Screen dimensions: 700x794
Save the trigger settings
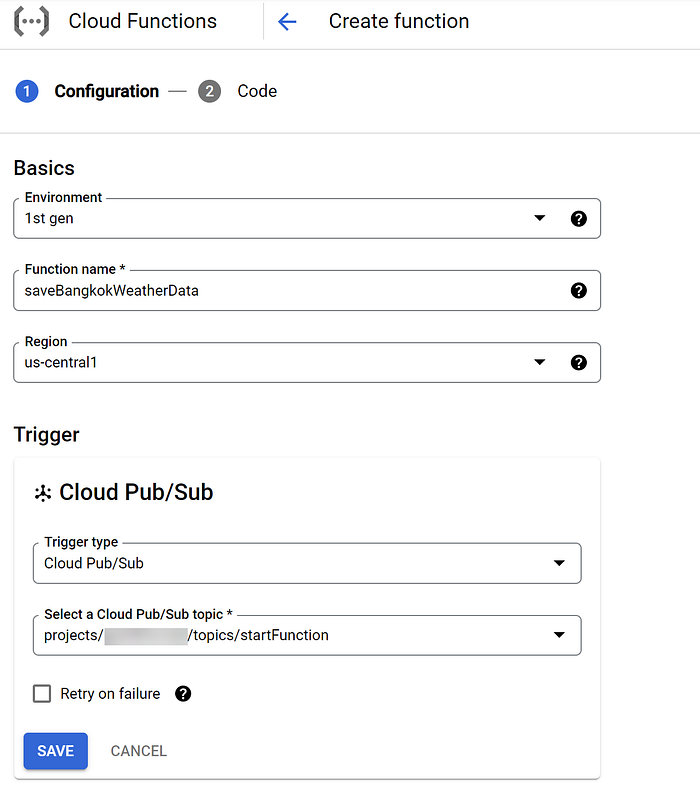coord(56,751)
